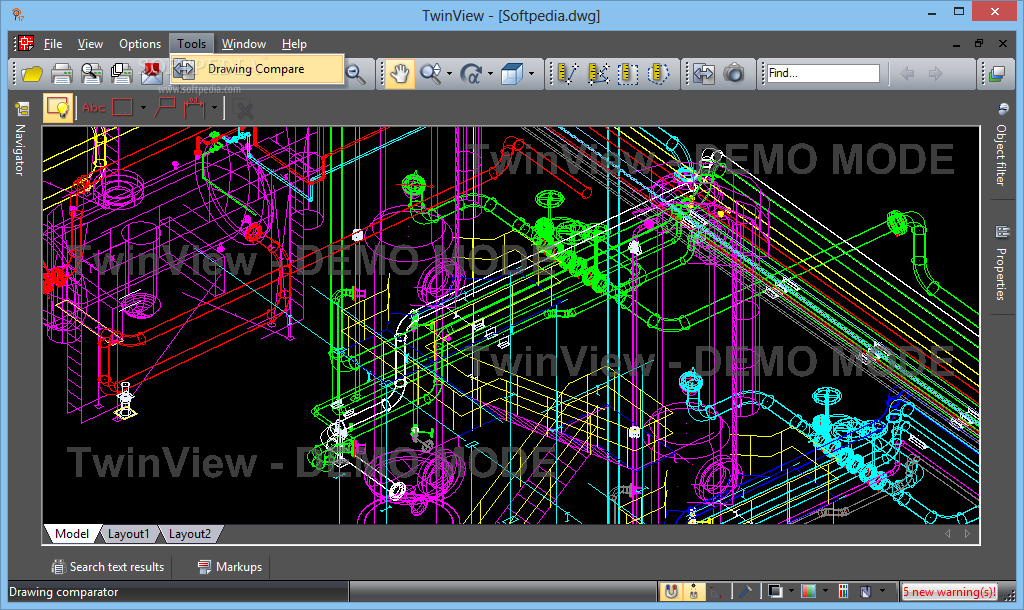The height and width of the screenshot is (610, 1024).
Task: Open the 3D view cube dropdown arrow
Action: pyautogui.click(x=531, y=73)
